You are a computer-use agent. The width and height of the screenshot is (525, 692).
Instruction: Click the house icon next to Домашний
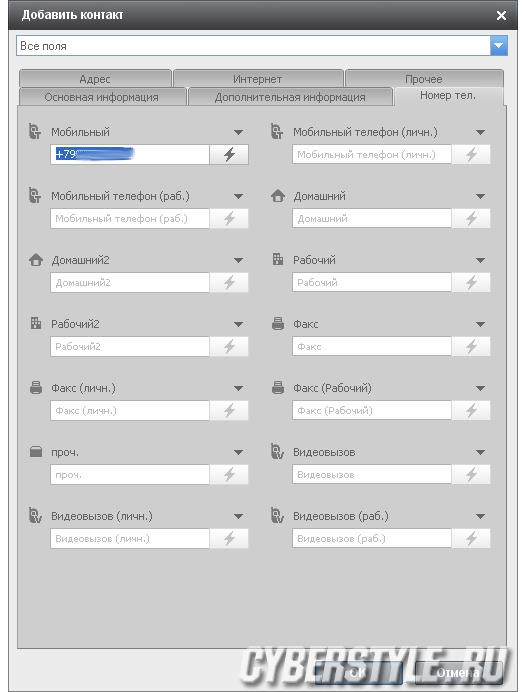pos(278,196)
